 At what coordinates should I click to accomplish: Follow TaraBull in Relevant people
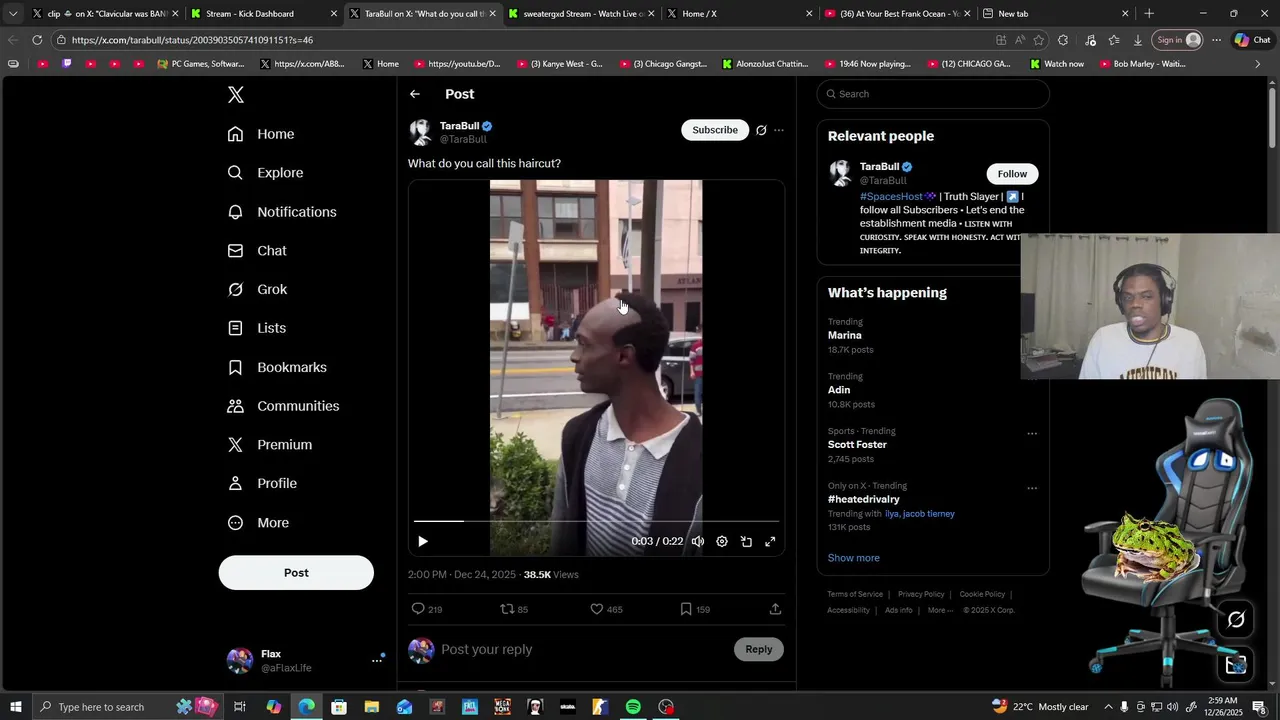1012,174
